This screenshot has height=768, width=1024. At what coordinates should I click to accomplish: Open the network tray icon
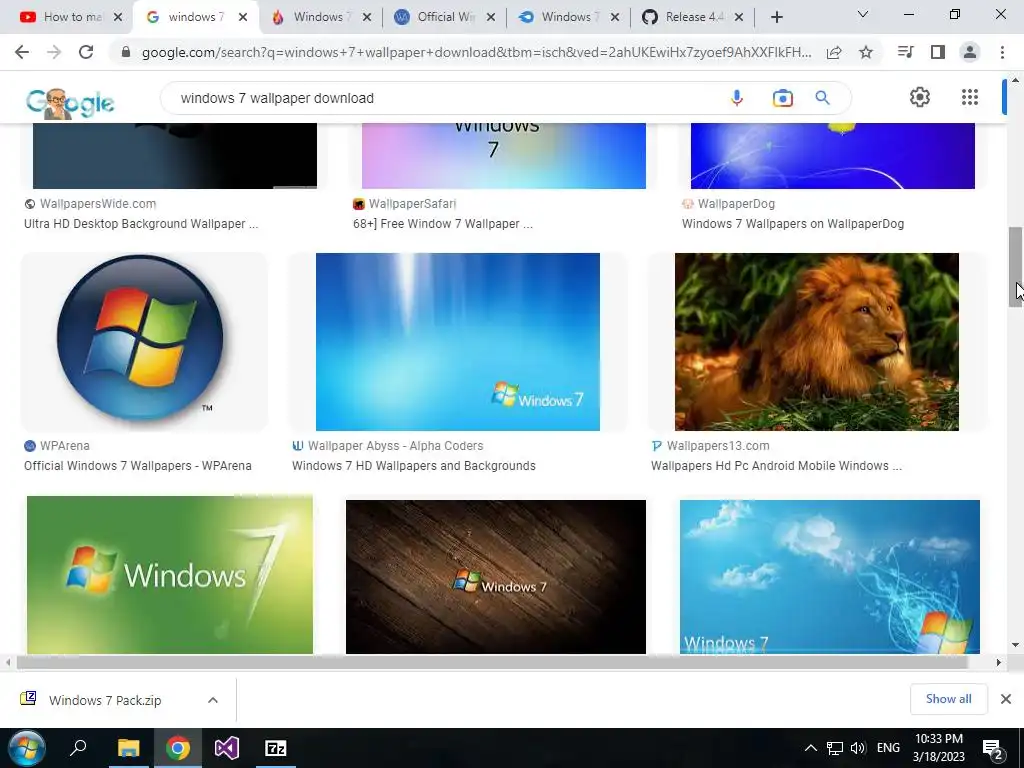[835, 748]
